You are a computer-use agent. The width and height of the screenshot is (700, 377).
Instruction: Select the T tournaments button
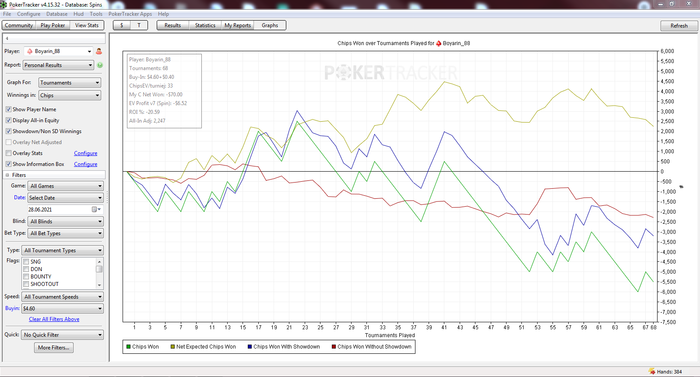pyautogui.click(x=139, y=25)
